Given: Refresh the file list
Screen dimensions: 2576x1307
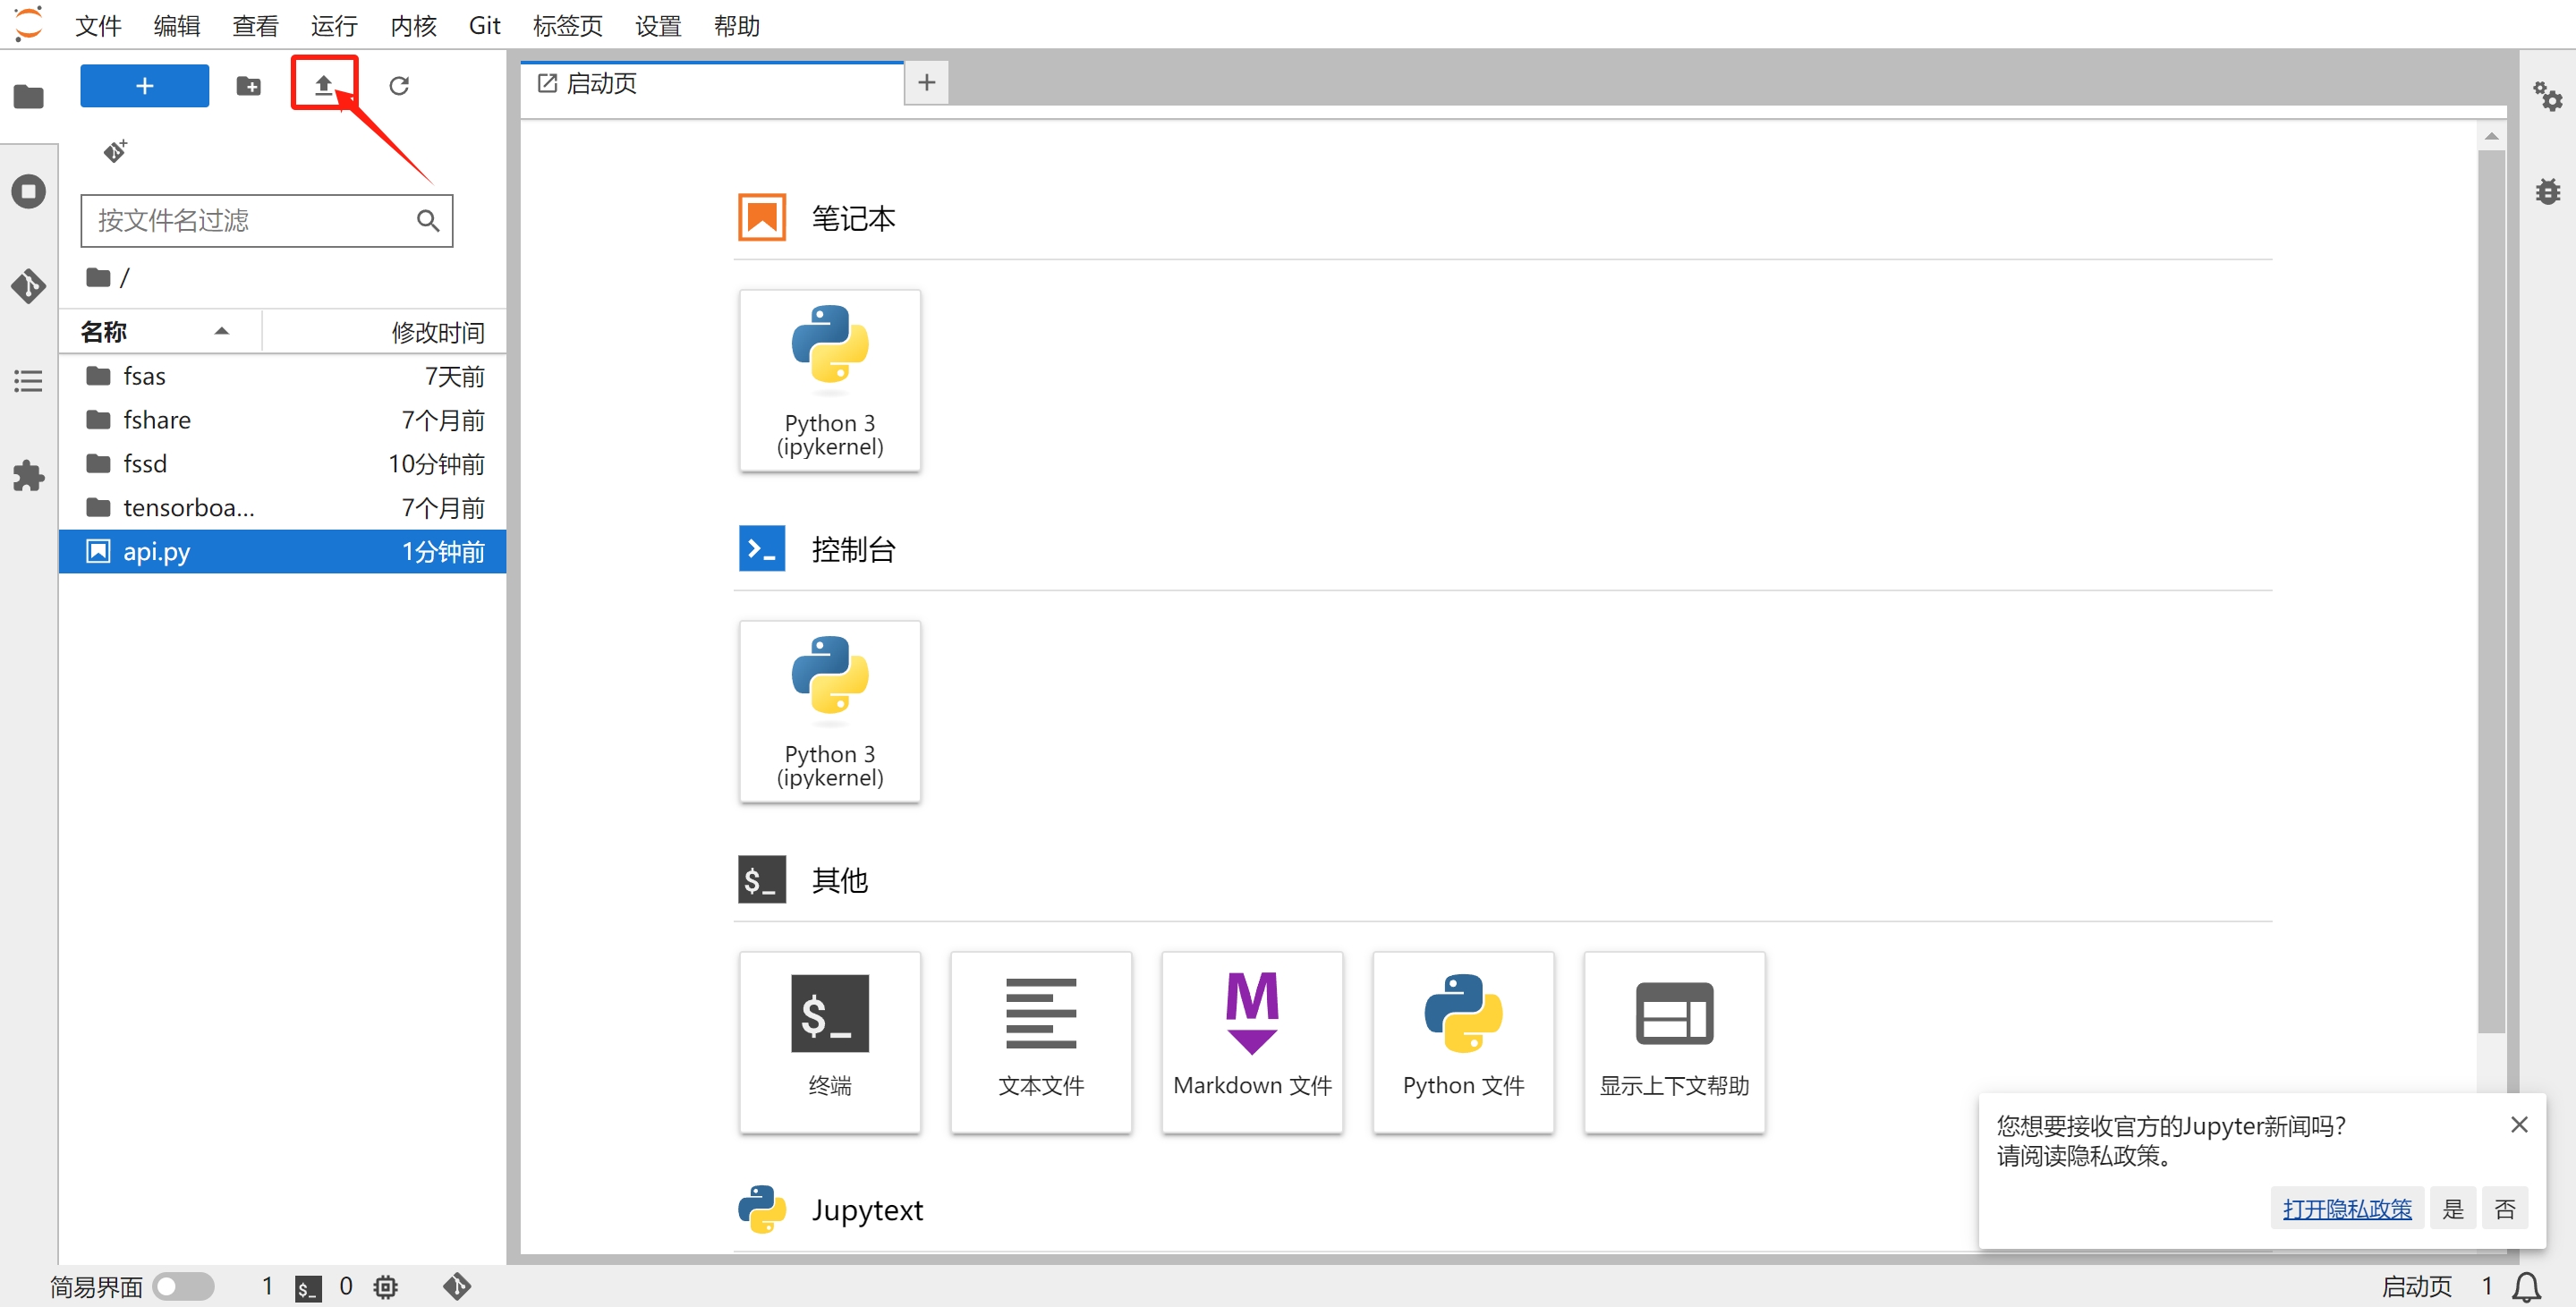Looking at the screenshot, I should (x=399, y=86).
